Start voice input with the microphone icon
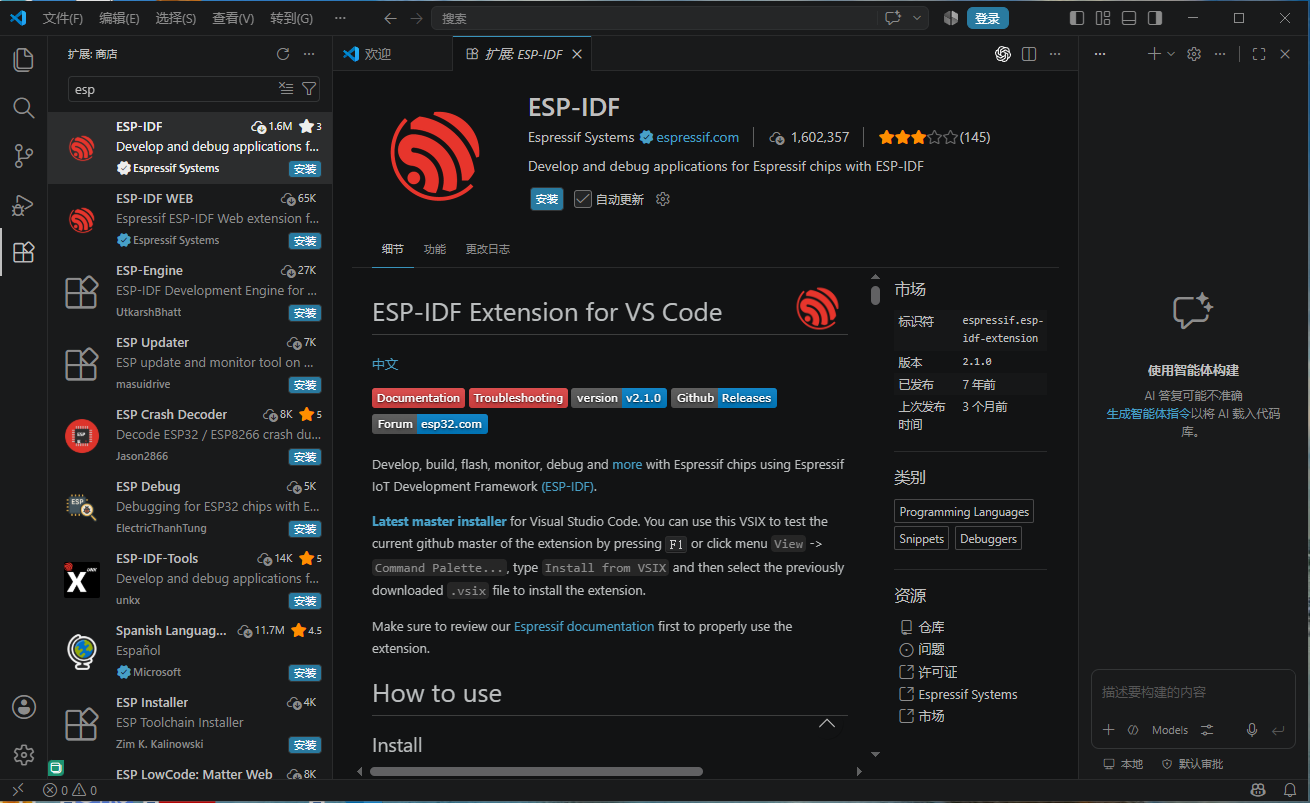Screen dimensions: 1310x803 1251,730
